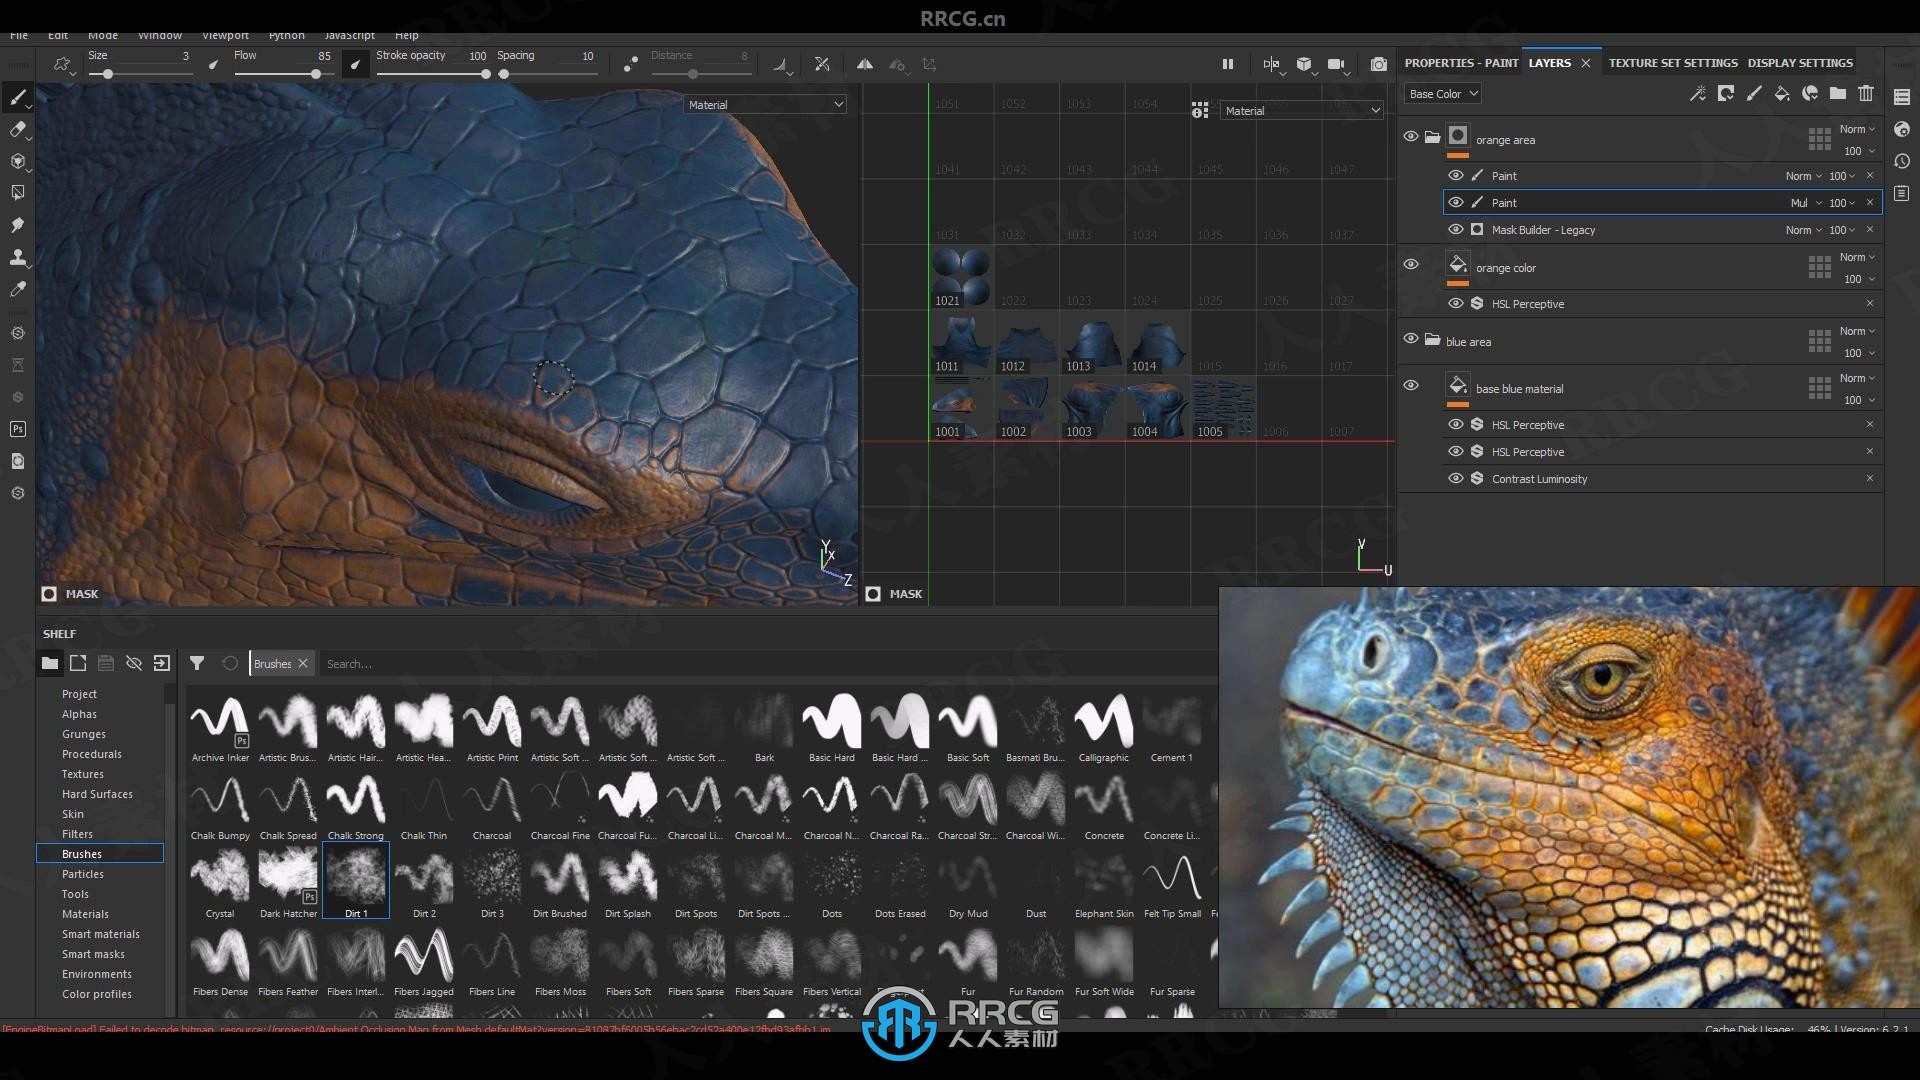
Task: Select the Smudge tool
Action: click(17, 225)
